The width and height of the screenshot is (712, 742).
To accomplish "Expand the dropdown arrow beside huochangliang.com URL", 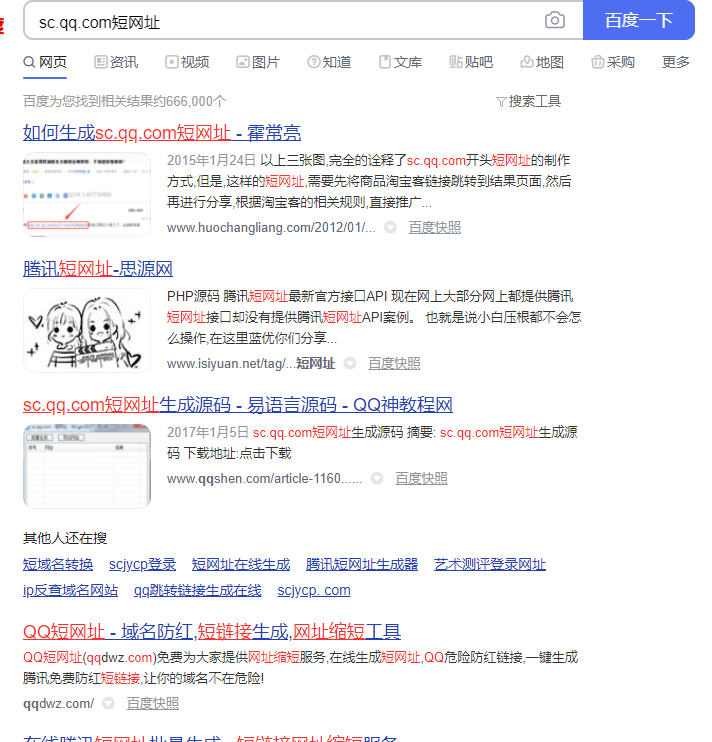I will (390, 228).
